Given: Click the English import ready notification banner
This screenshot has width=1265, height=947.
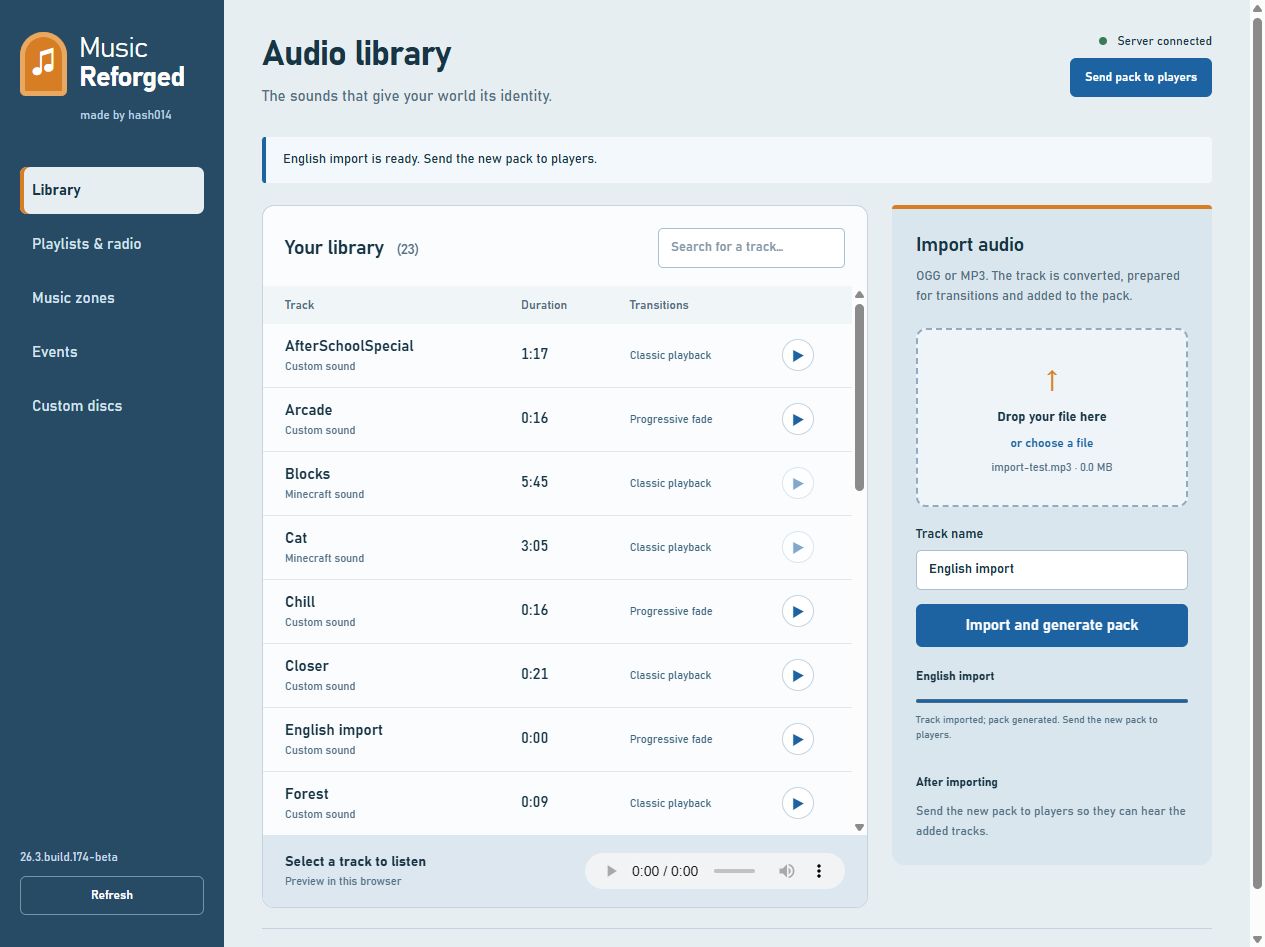Looking at the screenshot, I should coord(737,160).
